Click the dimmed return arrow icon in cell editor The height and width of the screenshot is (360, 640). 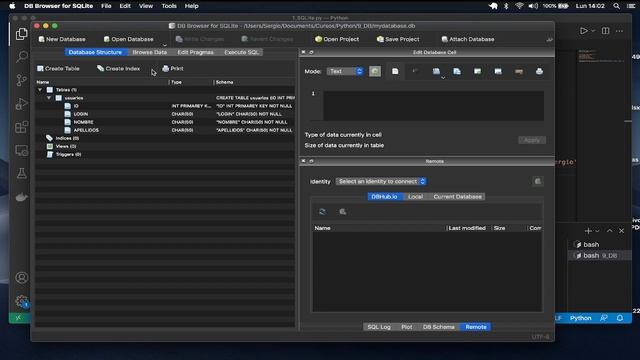(x=415, y=71)
